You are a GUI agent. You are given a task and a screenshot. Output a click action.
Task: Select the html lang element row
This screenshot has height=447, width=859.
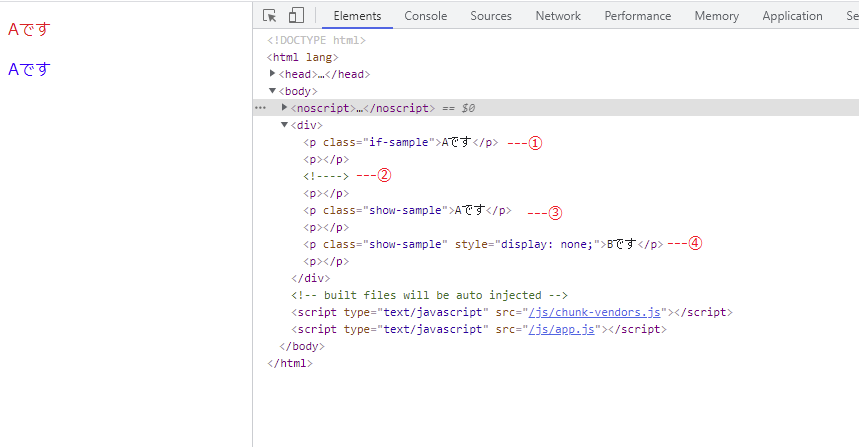[x=303, y=57]
